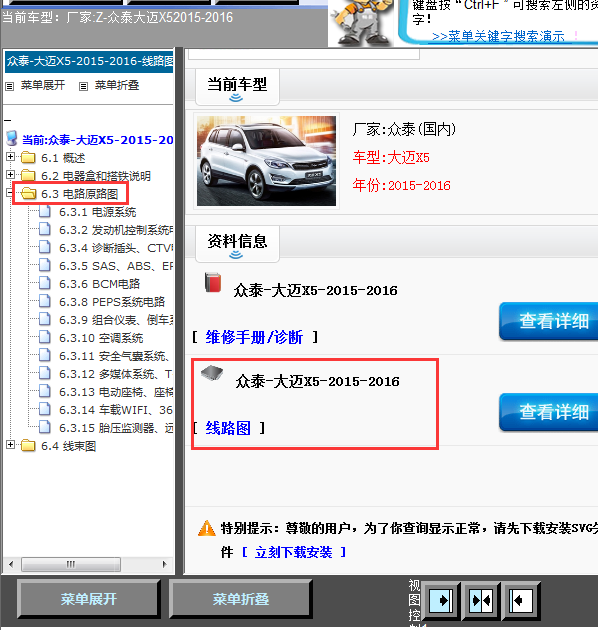The image size is (598, 630).
Task: Collapse the 6.3 电路原路图 node
Action: pyautogui.click(x=10, y=193)
